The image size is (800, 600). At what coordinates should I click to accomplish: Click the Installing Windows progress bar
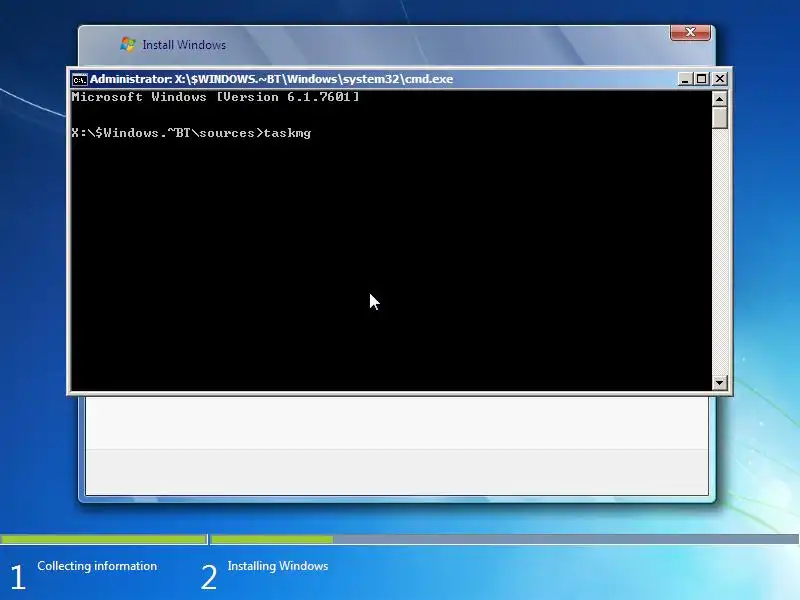click(505, 539)
